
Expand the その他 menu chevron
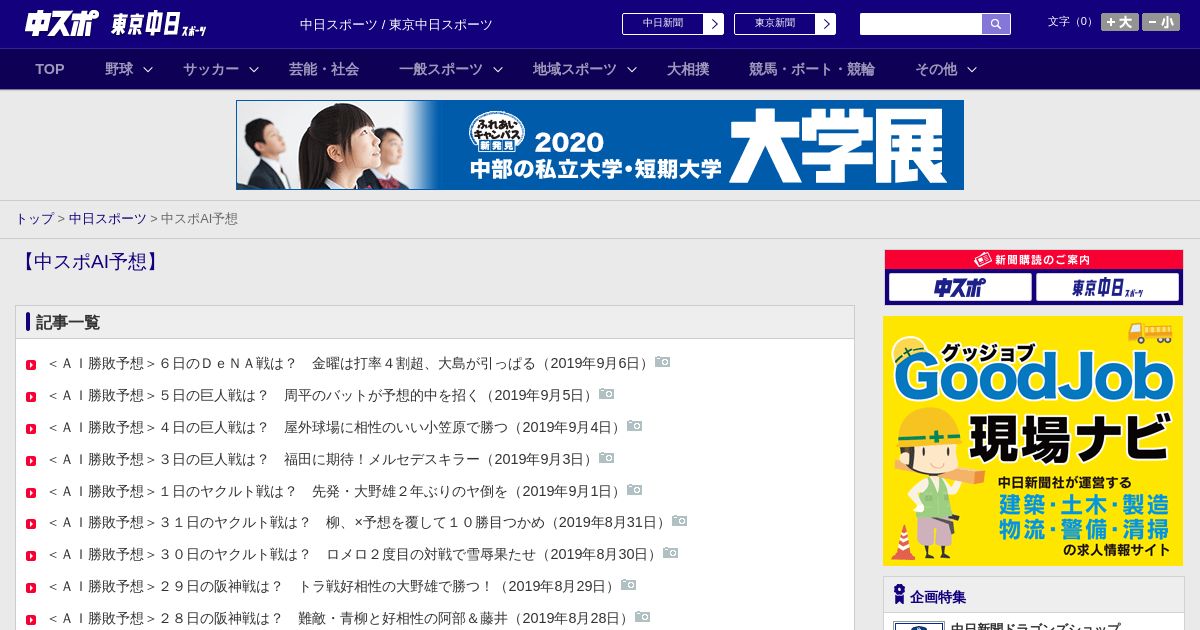972,69
